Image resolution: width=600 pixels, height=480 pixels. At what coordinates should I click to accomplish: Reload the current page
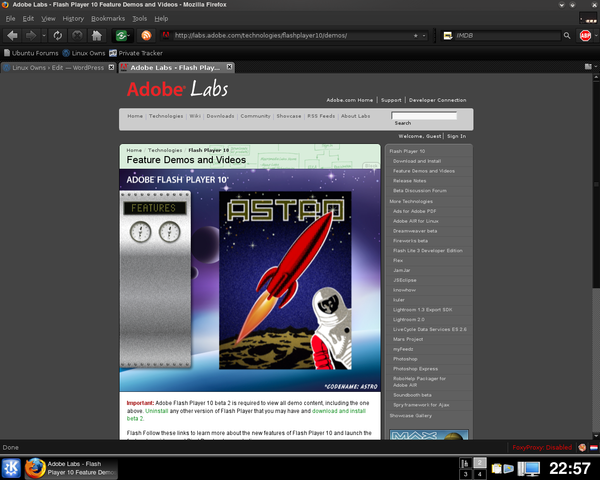coord(58,36)
